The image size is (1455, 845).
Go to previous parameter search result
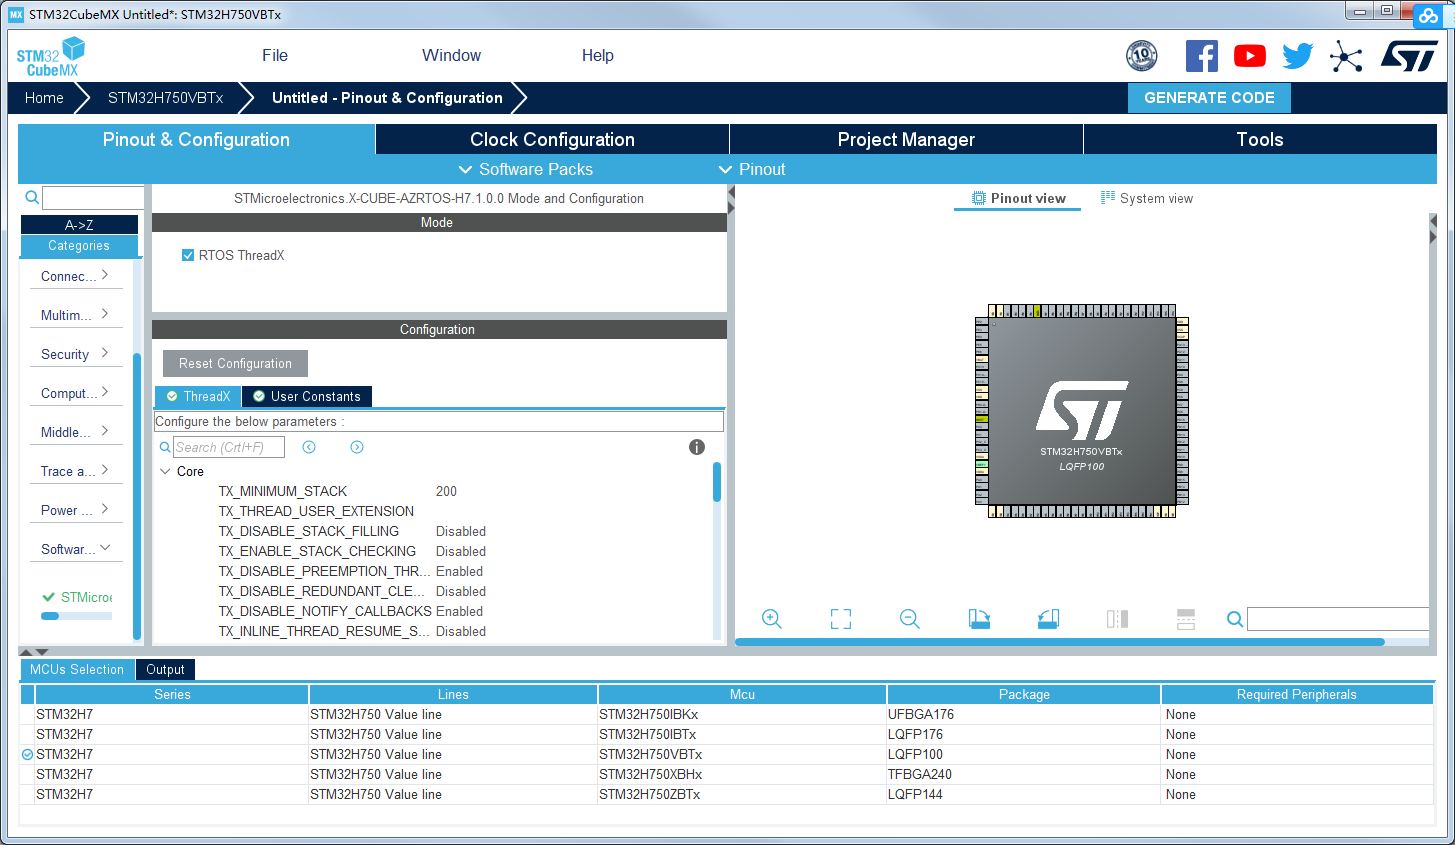pos(309,447)
